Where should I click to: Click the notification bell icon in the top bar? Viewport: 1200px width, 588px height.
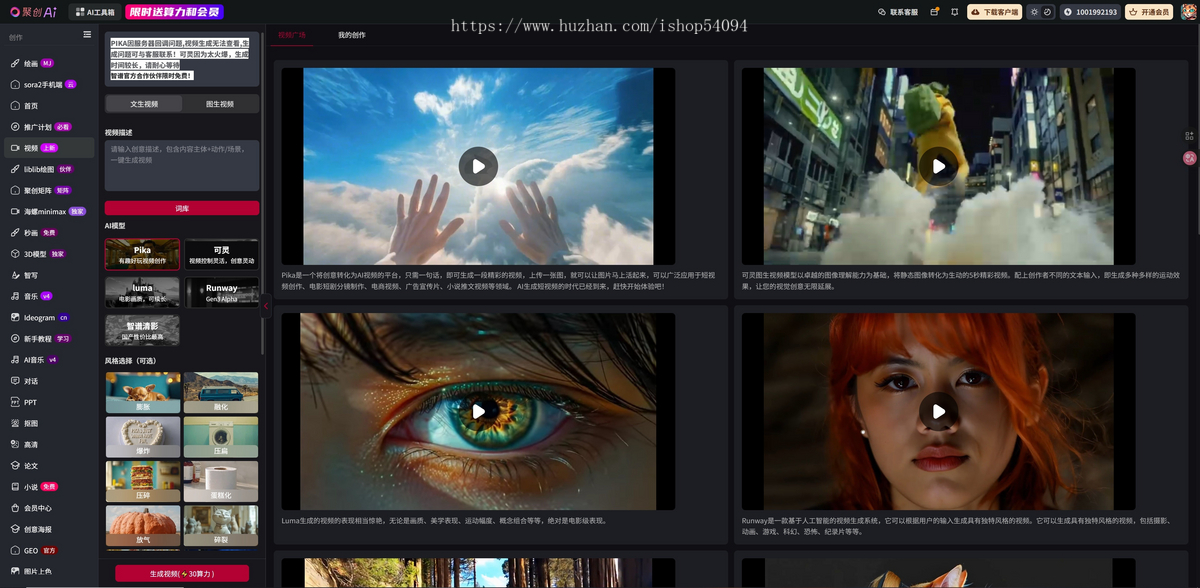coord(954,12)
